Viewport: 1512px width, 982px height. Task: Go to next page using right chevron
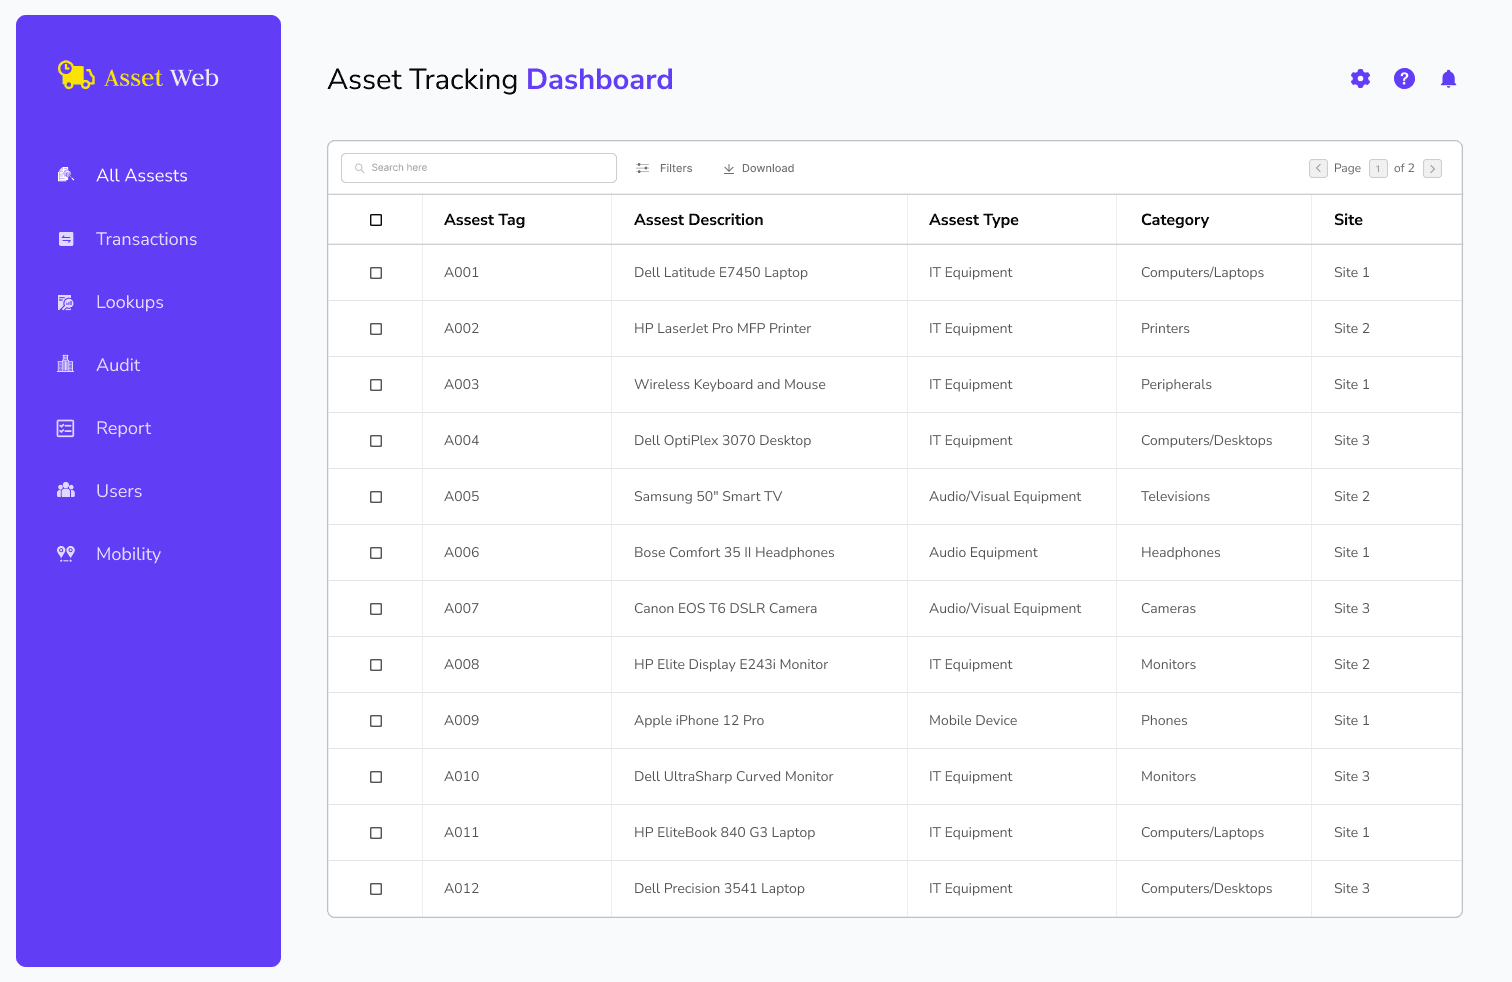click(x=1432, y=169)
